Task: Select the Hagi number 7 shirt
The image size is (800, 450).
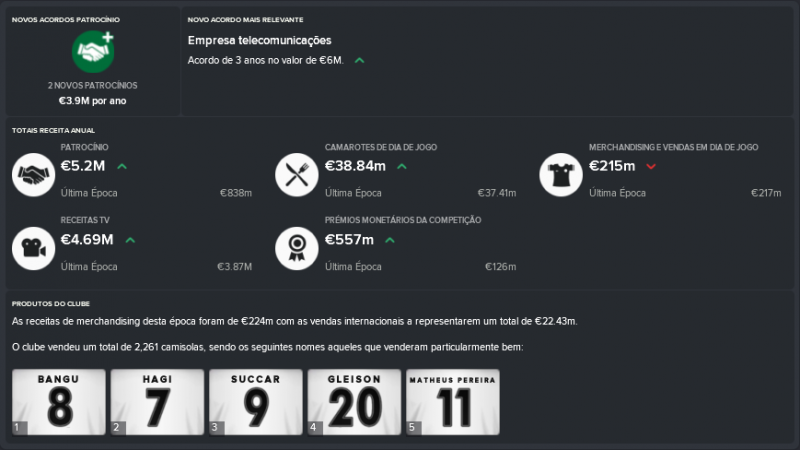Action: (157, 402)
